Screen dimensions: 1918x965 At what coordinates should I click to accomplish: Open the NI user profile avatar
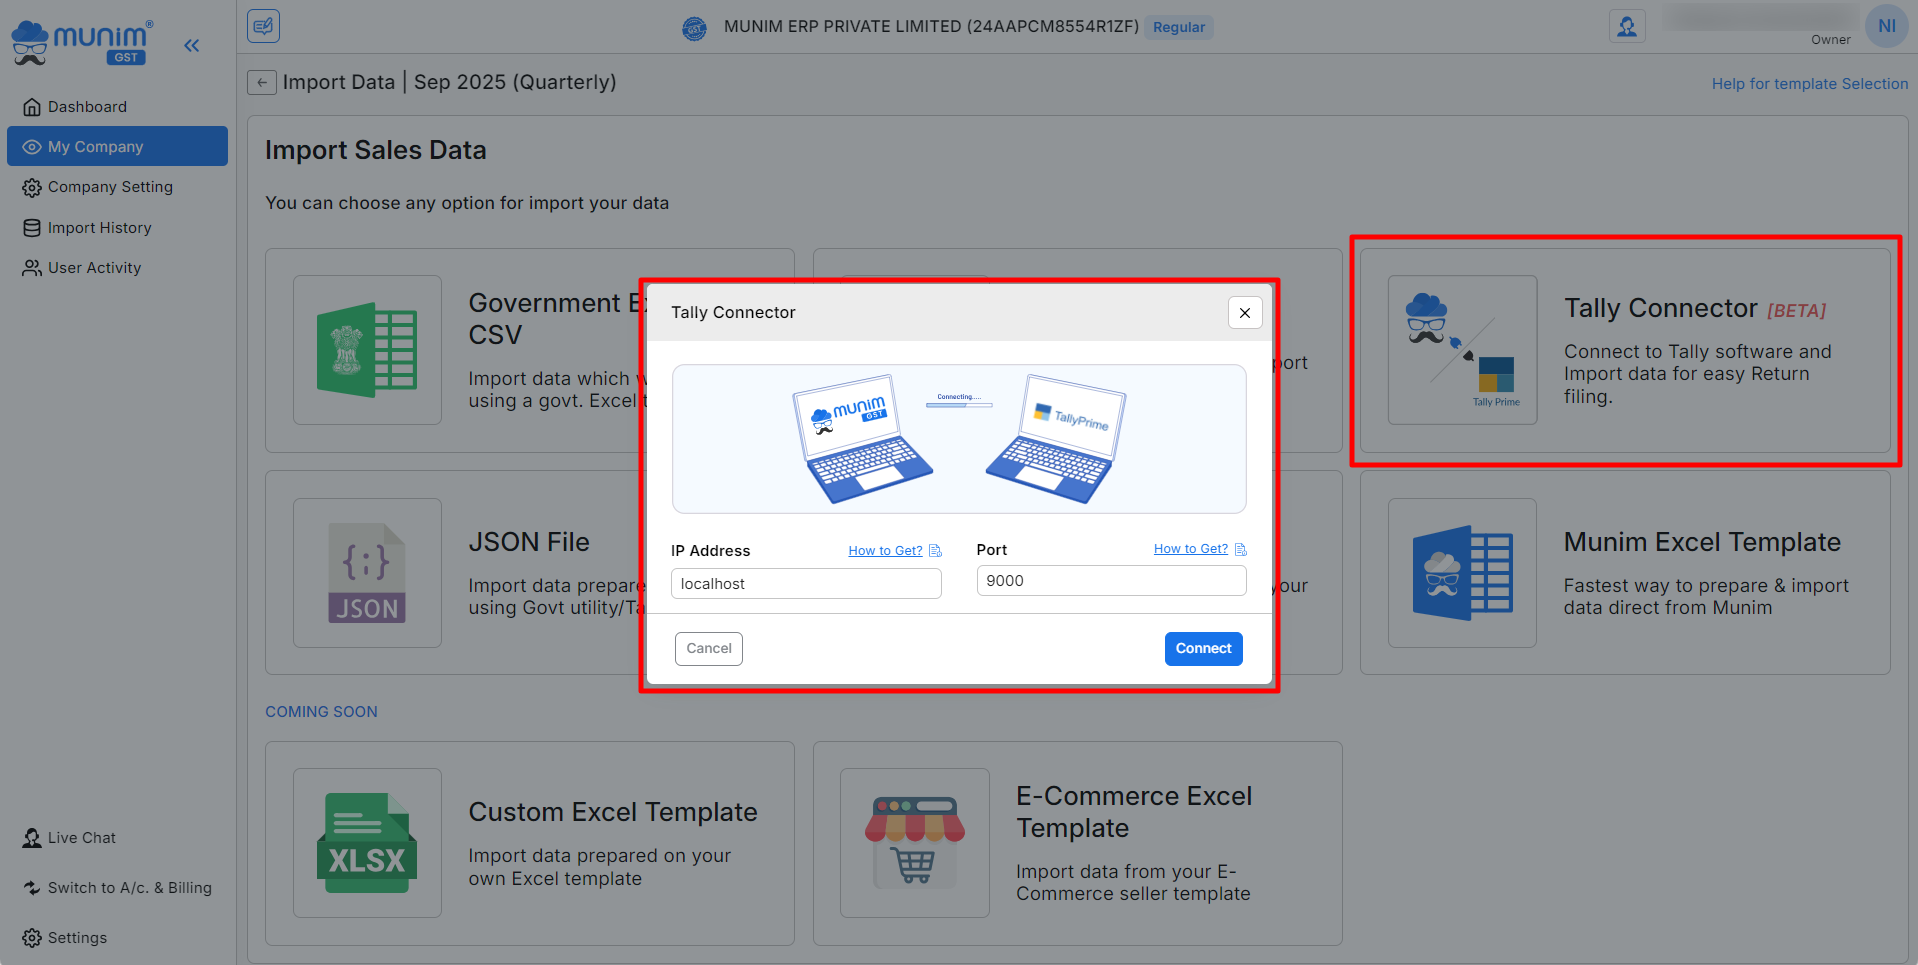click(x=1886, y=26)
